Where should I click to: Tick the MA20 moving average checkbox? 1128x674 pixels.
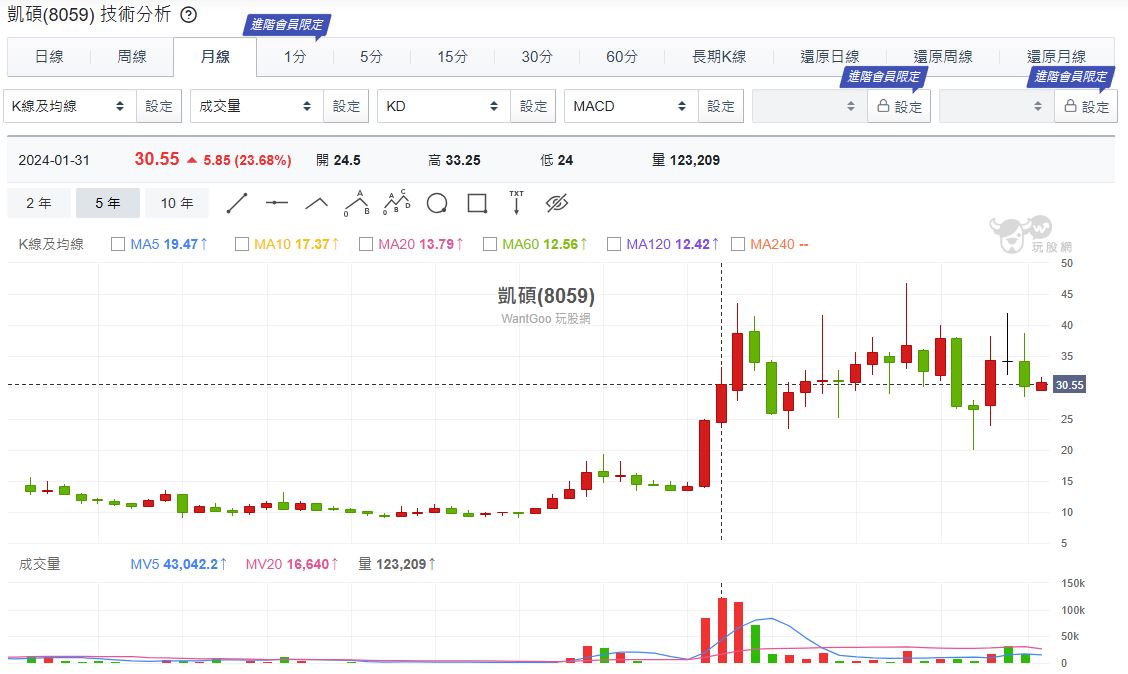pos(366,244)
